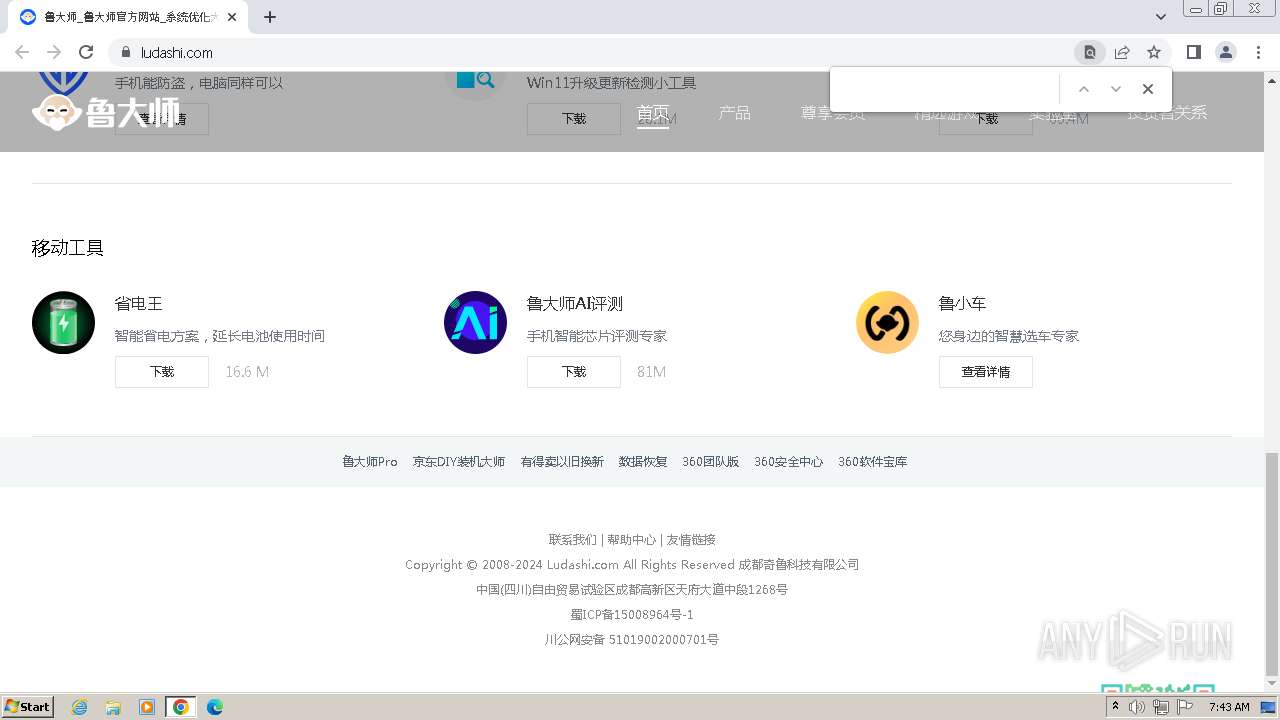Click the page vertical scrollbar thumb
Screen dimensions: 1280x720
pyautogui.click(x=1272, y=564)
